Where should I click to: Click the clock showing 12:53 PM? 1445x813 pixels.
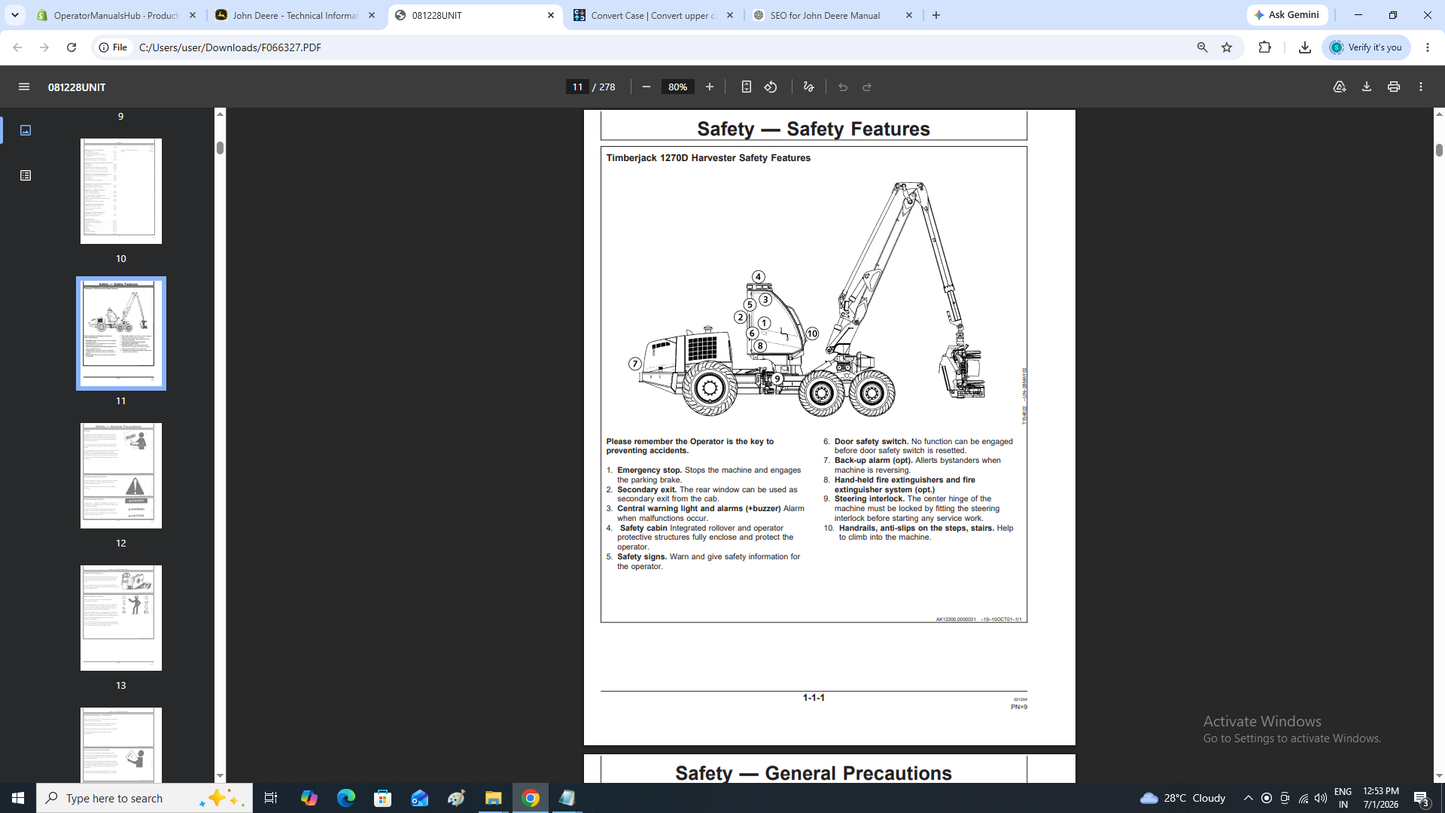1381,798
